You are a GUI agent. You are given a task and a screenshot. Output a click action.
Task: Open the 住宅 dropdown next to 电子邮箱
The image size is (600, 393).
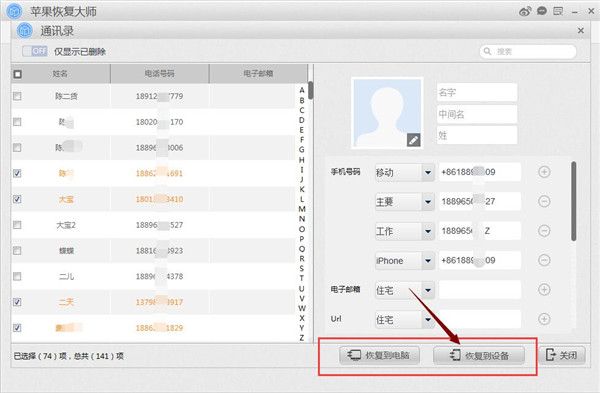[x=428, y=290]
